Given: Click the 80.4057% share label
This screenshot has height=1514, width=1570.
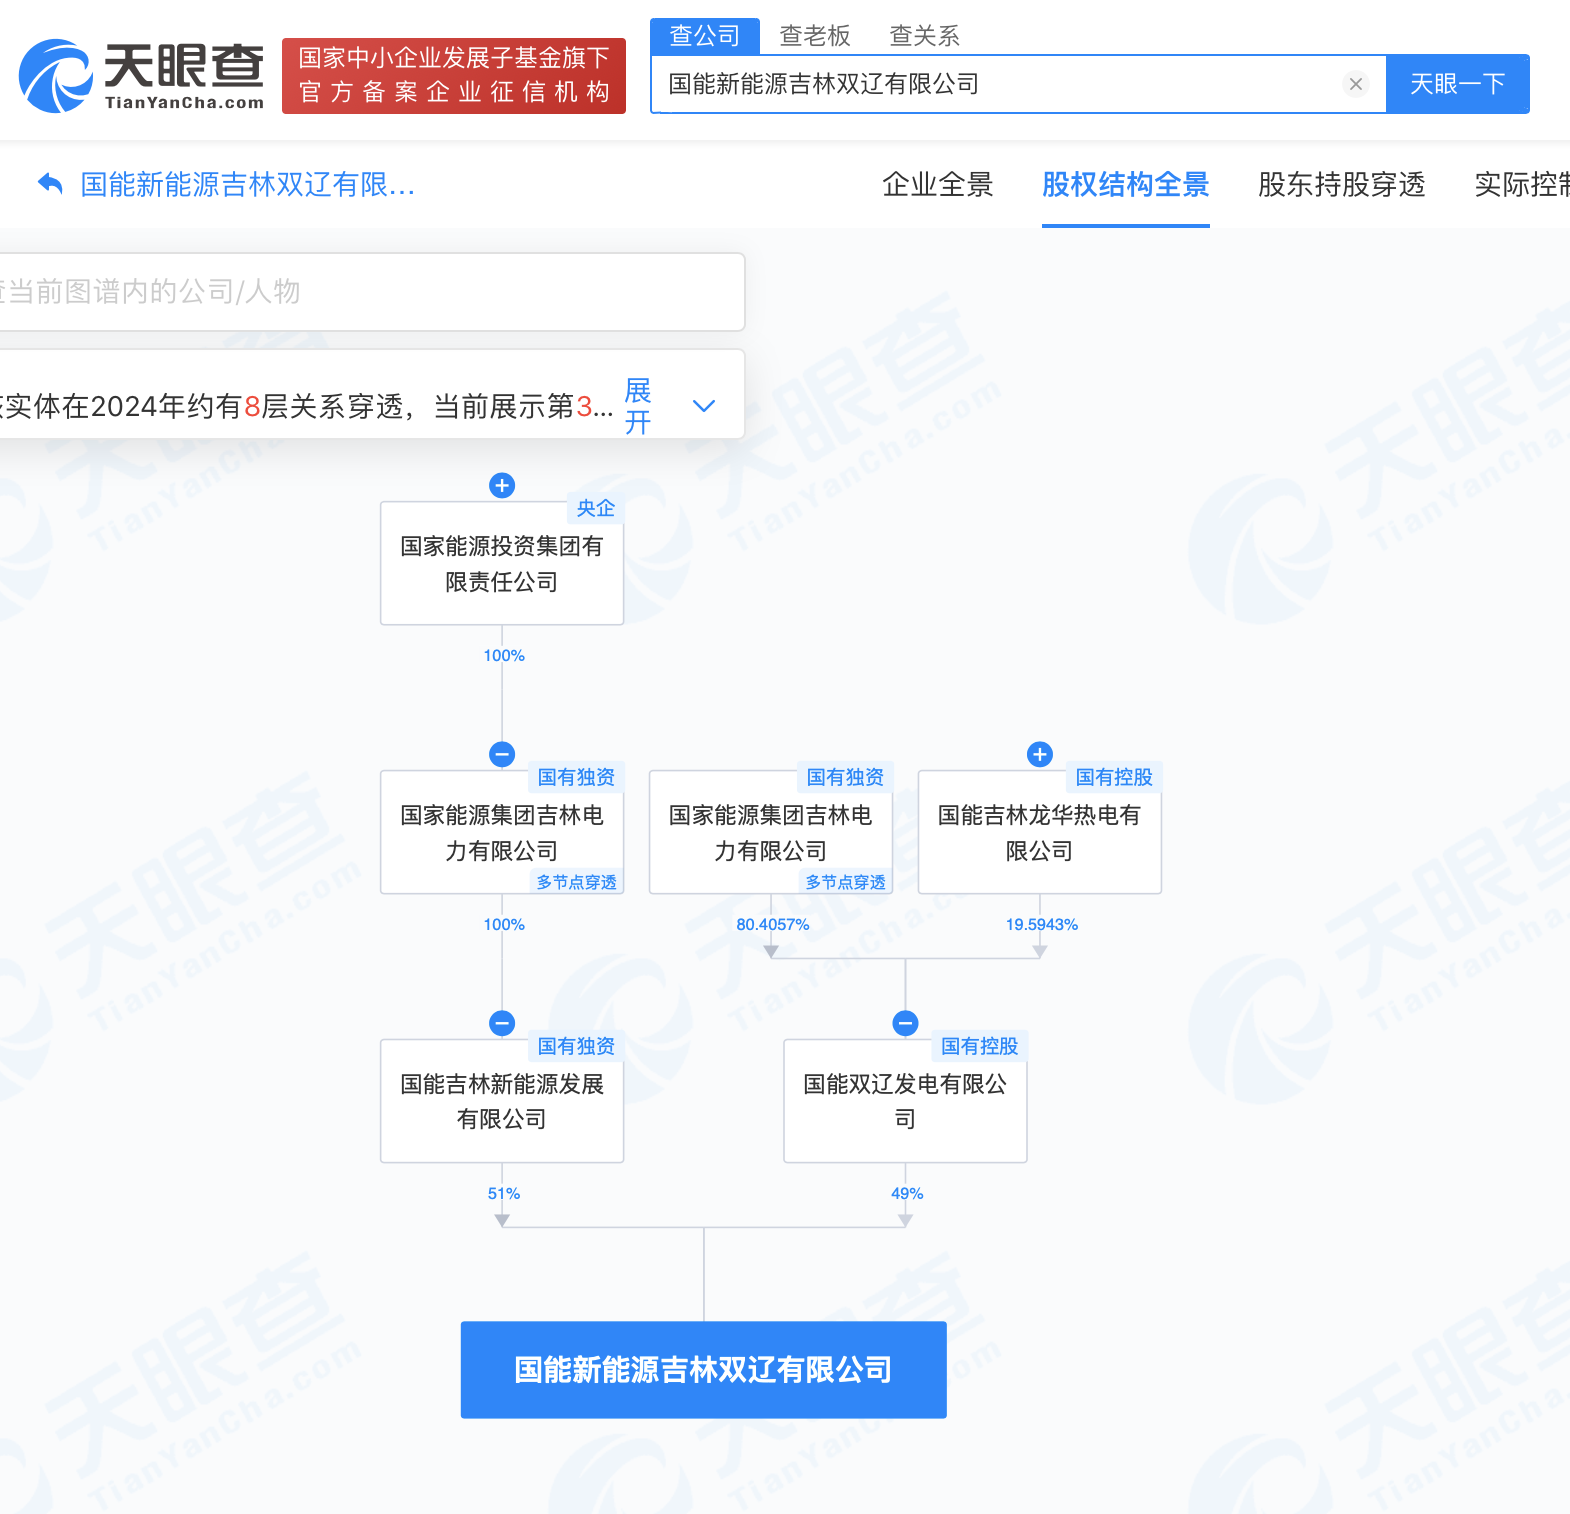Looking at the screenshot, I should click(x=773, y=925).
